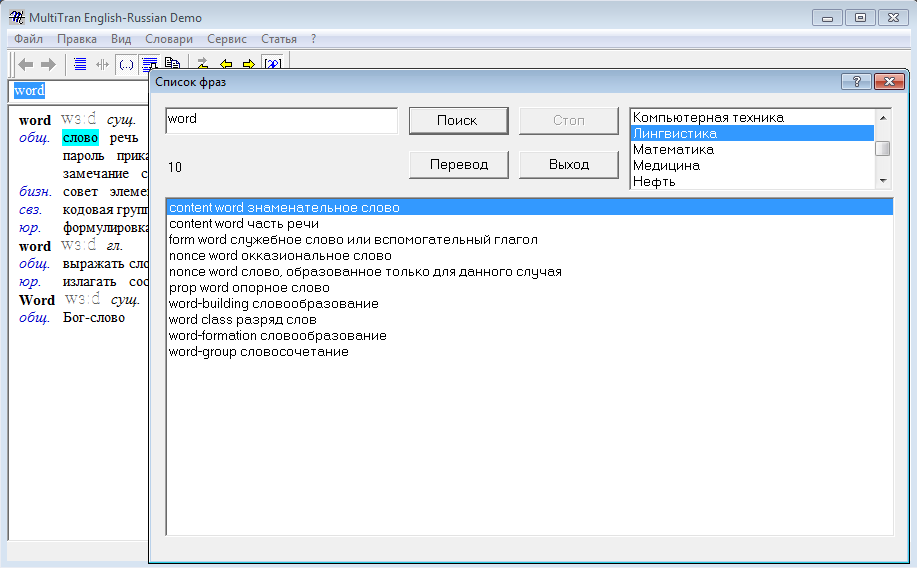The height and width of the screenshot is (568, 917).
Task: Open the Словари menu
Action: click(x=169, y=39)
